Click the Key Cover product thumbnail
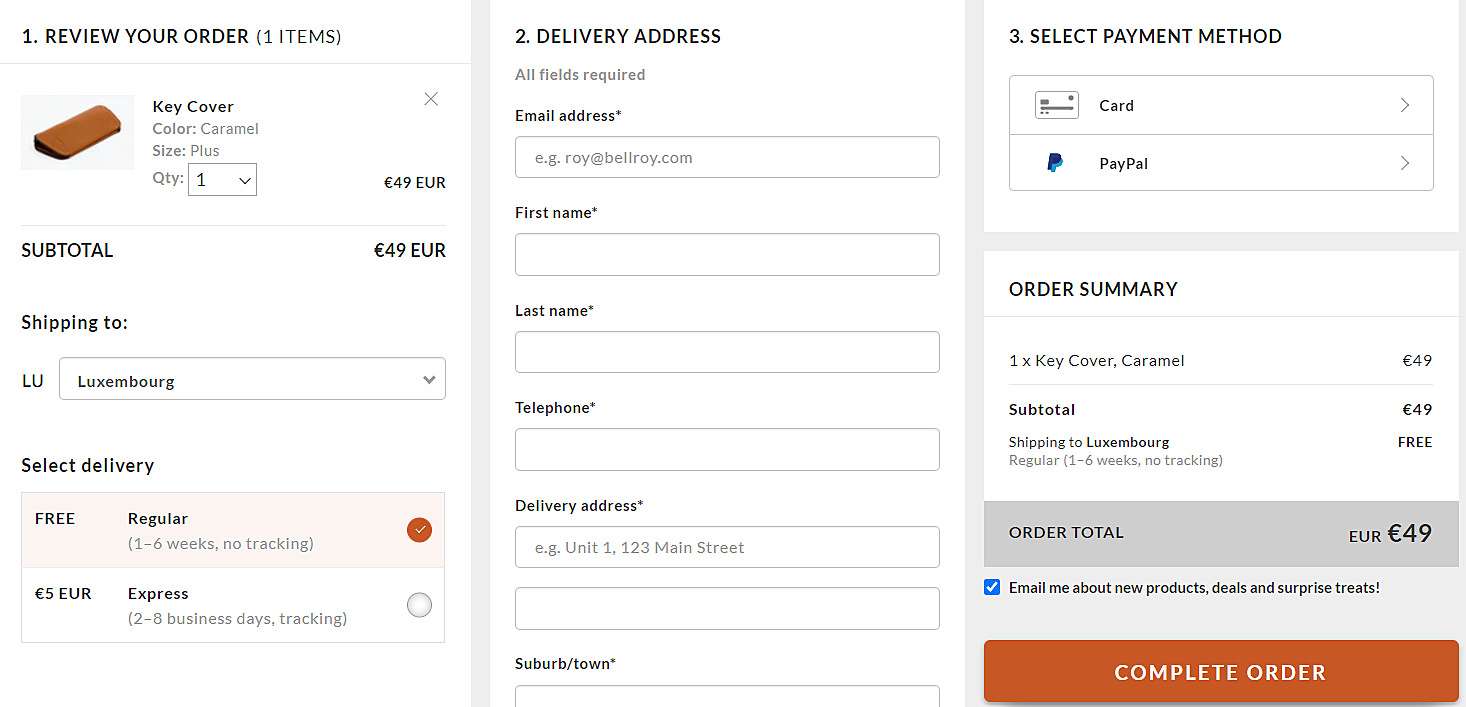The image size is (1466, 707). [x=77, y=132]
